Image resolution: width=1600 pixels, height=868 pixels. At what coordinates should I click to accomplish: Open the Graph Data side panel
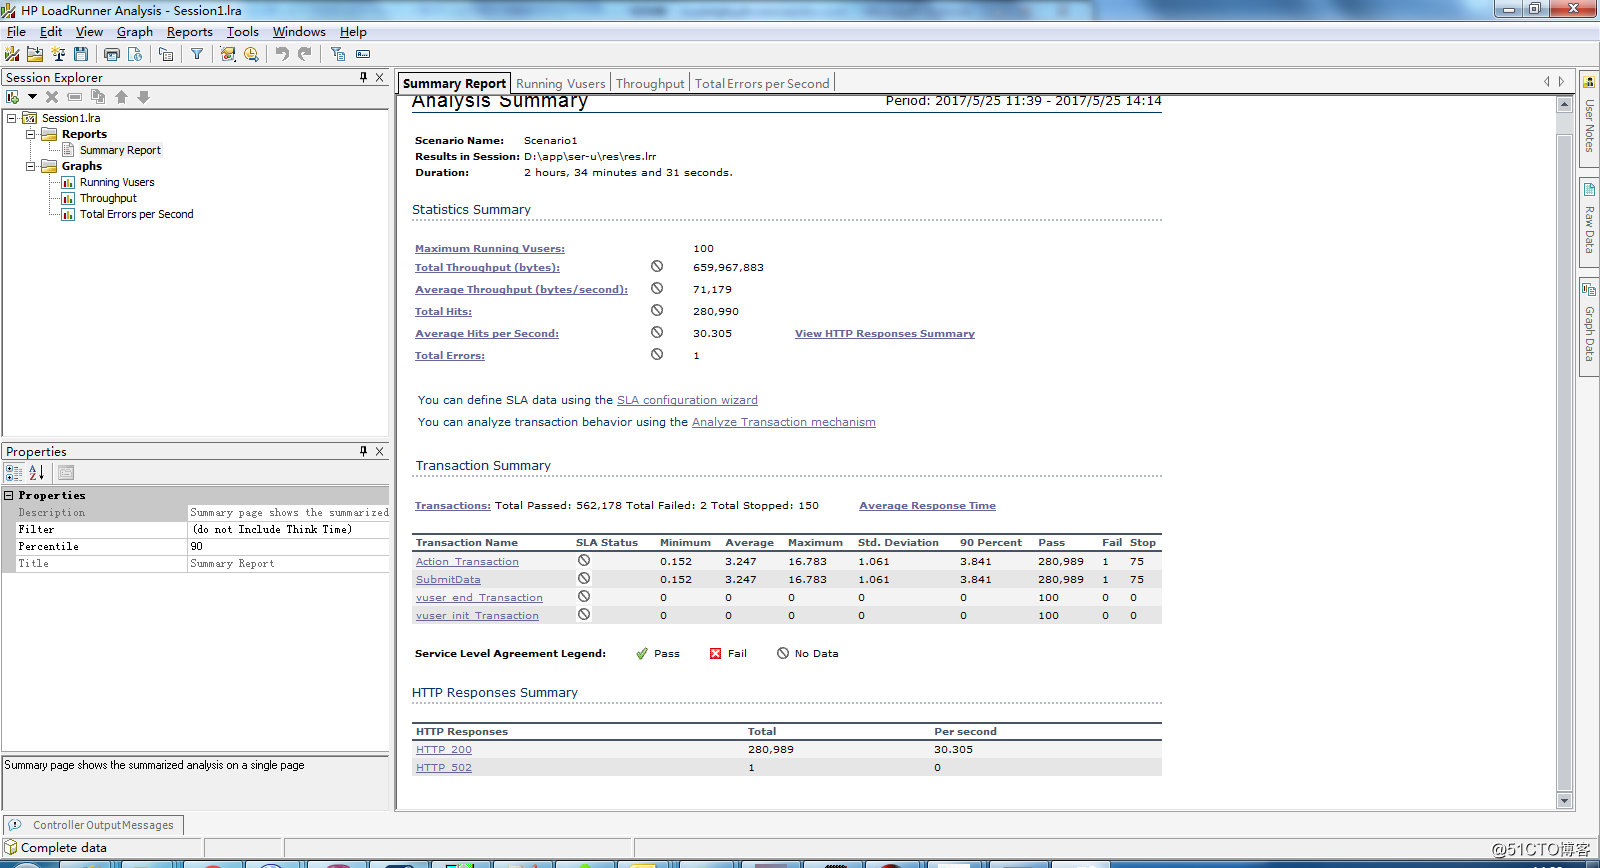[1589, 328]
